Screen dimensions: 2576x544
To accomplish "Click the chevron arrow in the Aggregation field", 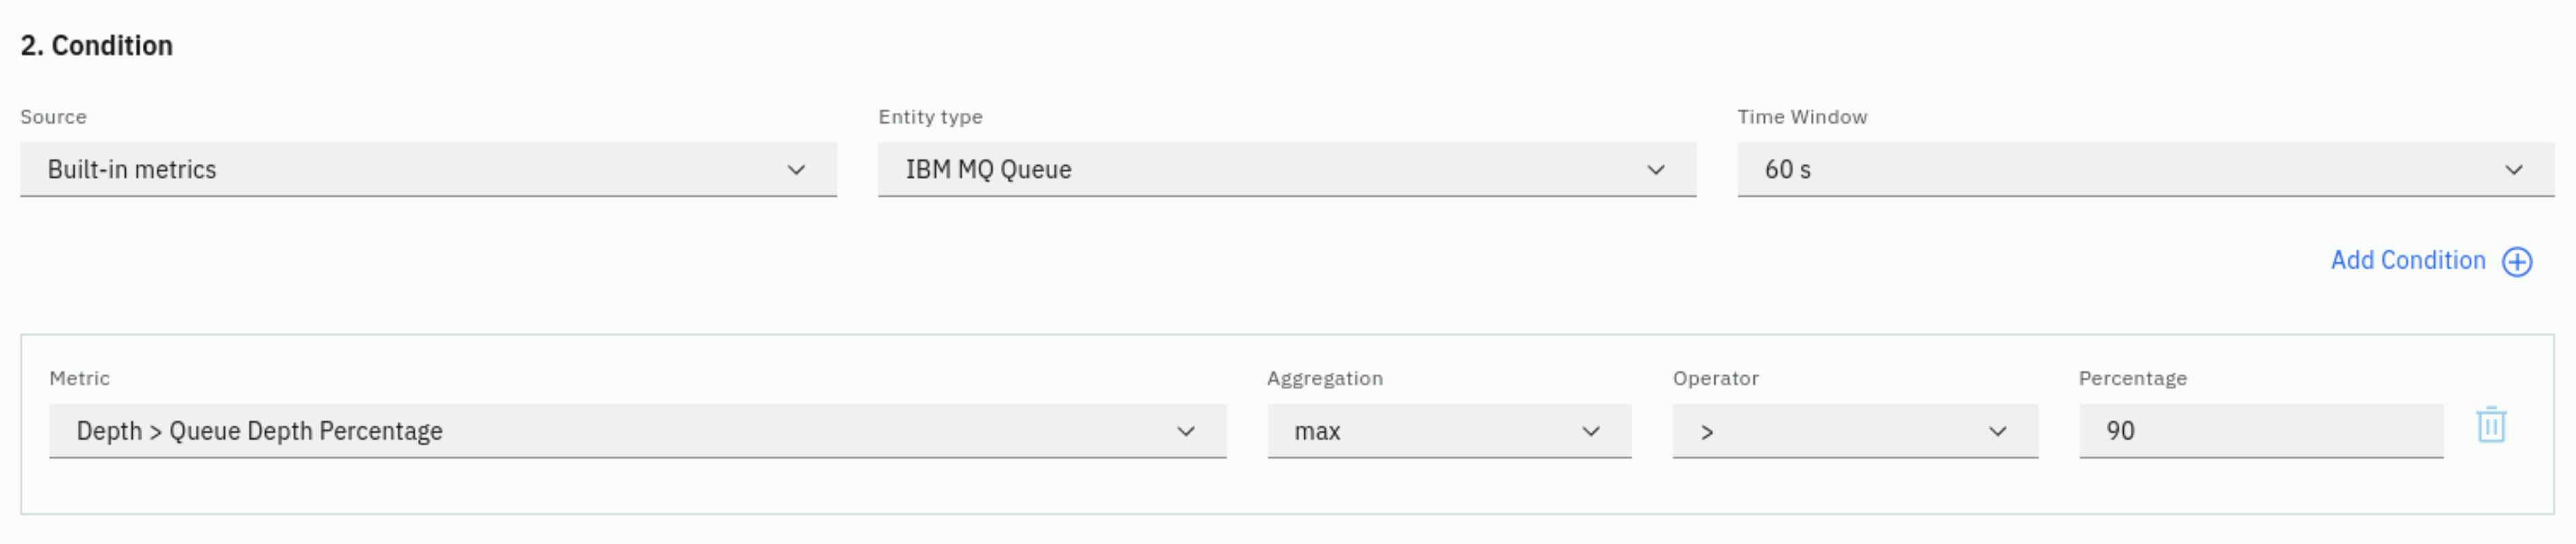I will point(1591,432).
